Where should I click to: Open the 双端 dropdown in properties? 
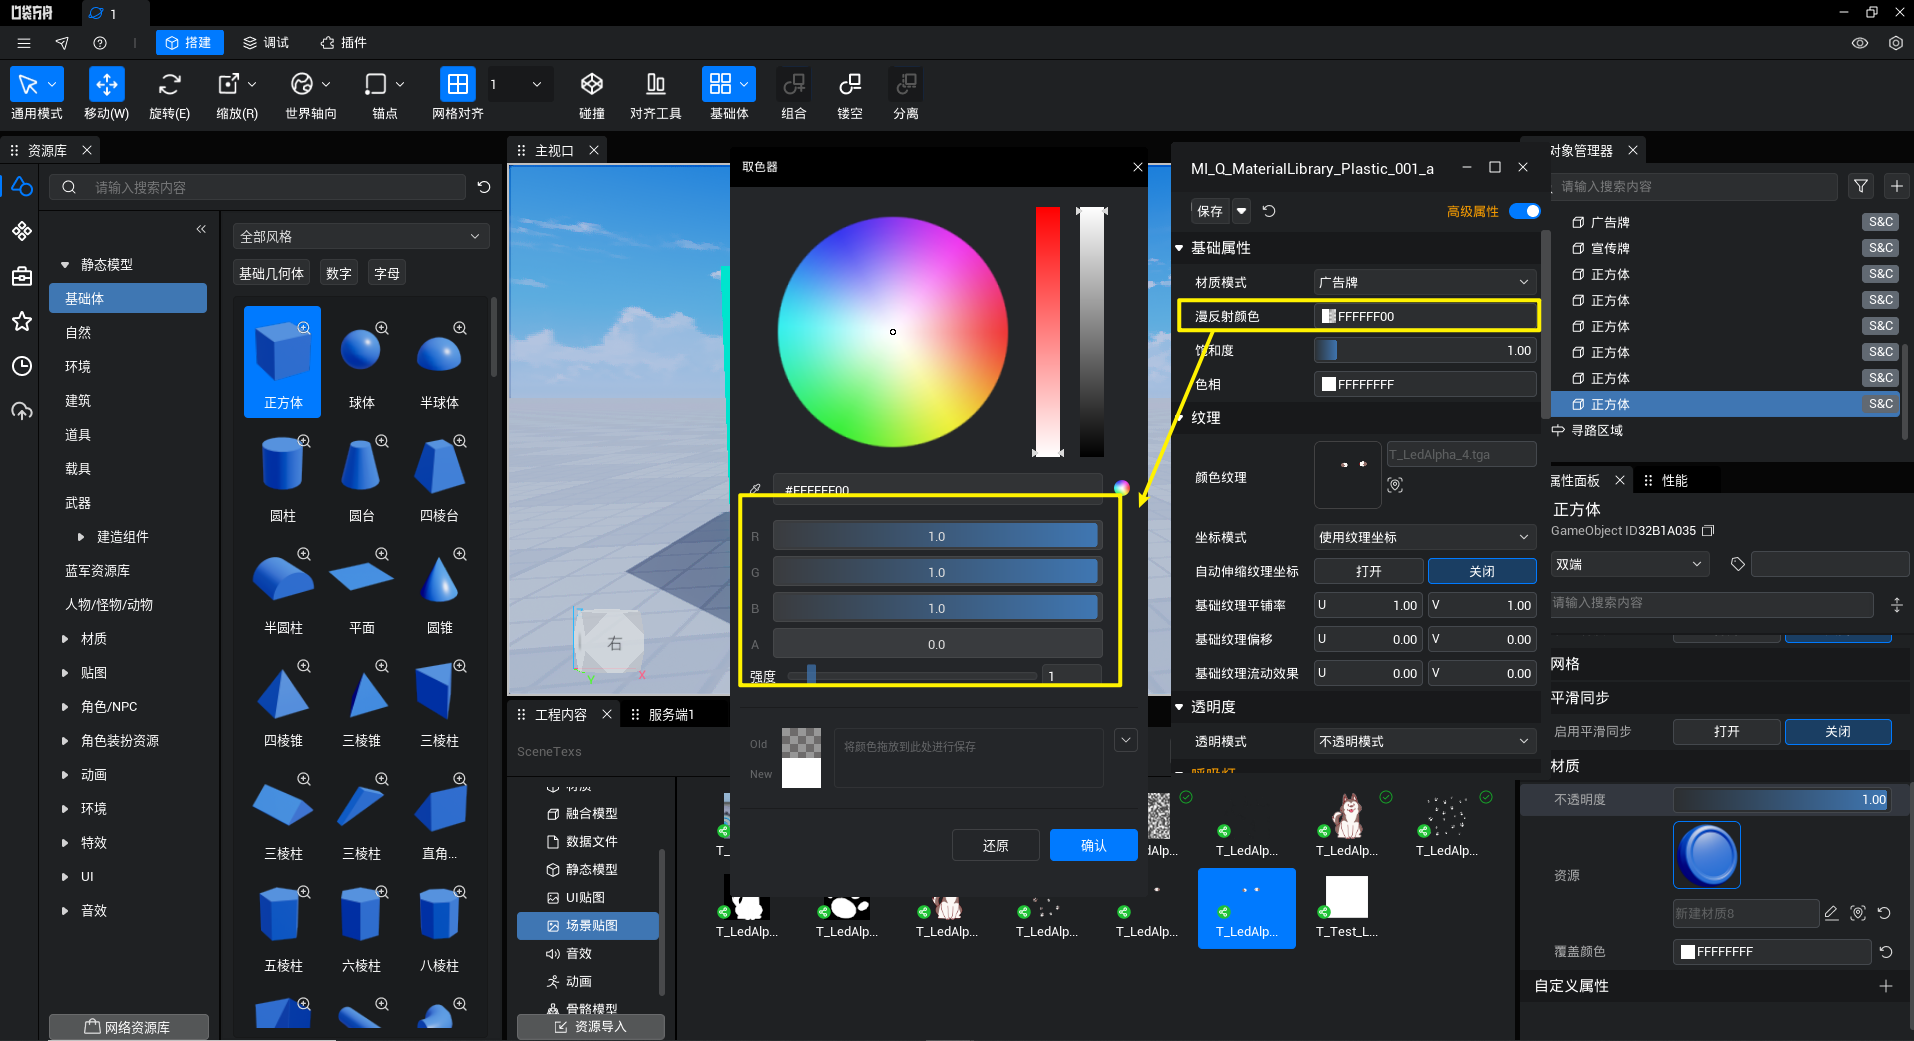pos(1628,564)
